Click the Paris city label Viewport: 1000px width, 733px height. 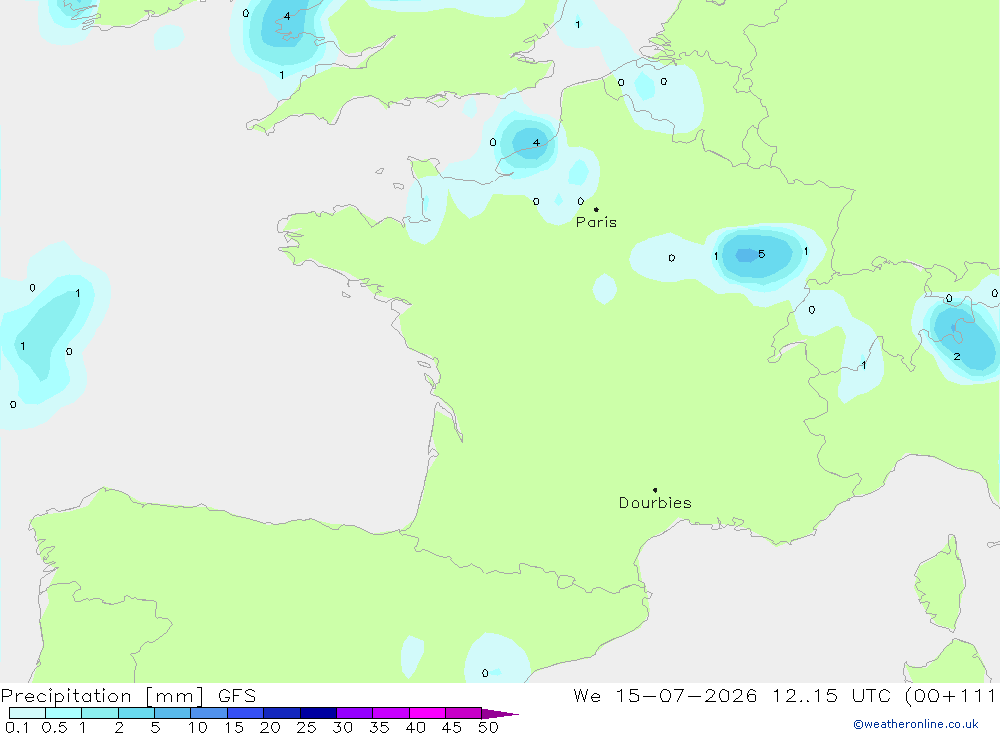[x=596, y=222]
